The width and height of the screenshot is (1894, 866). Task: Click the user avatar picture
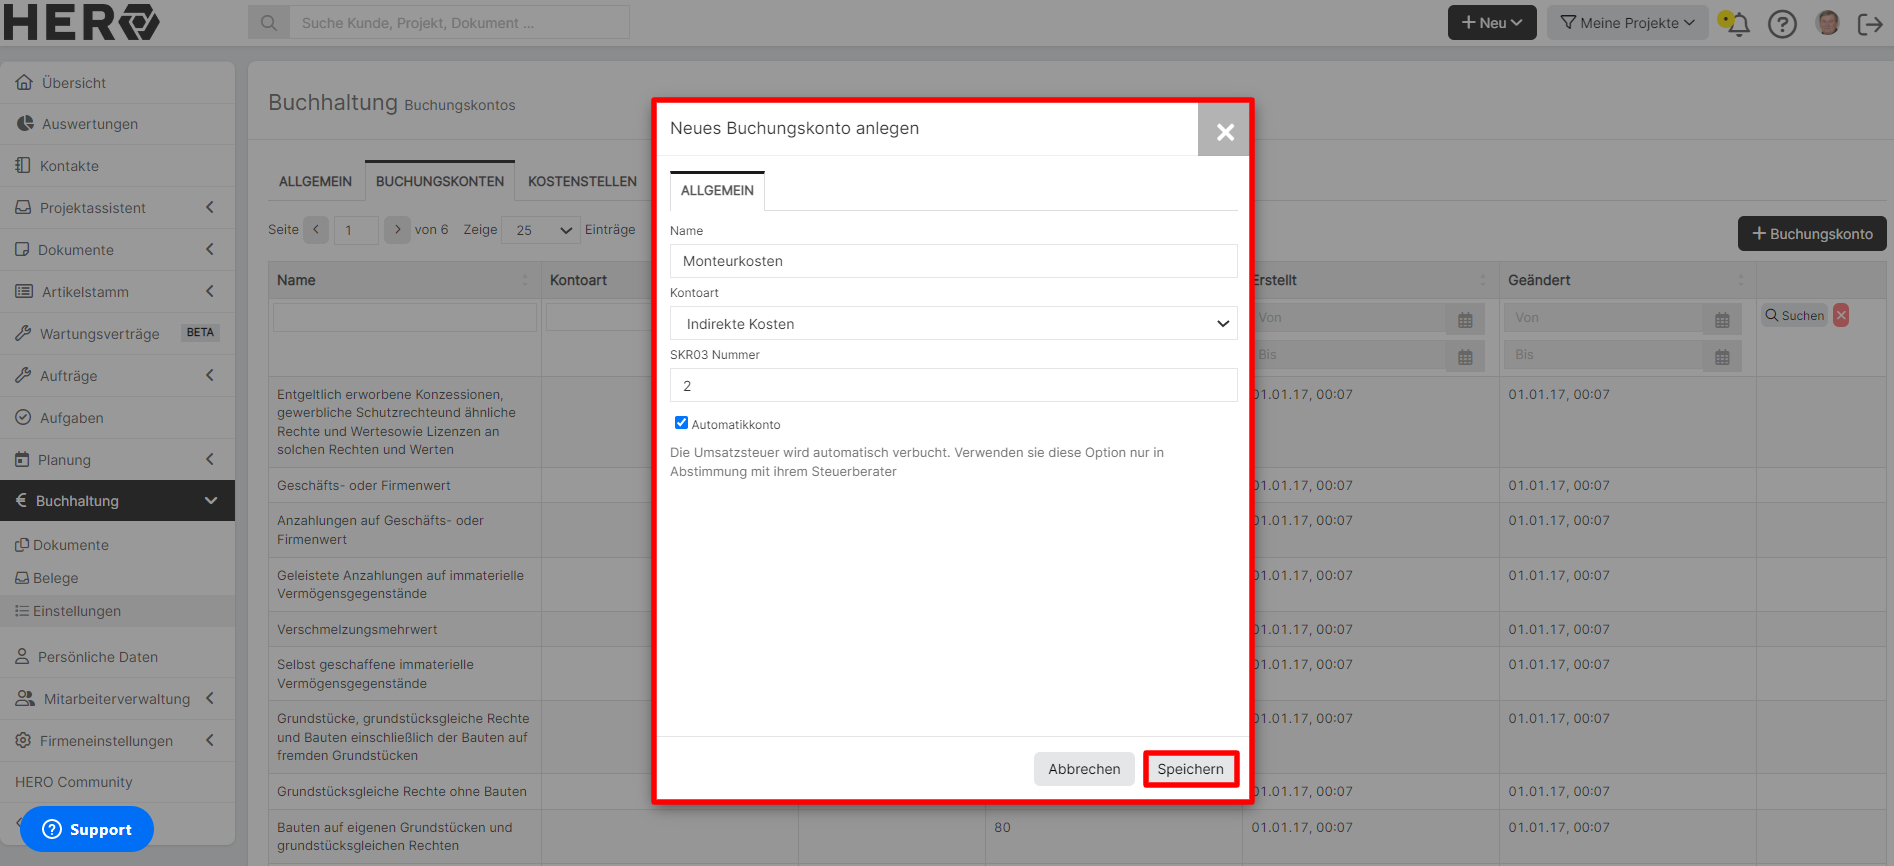coord(1828,22)
